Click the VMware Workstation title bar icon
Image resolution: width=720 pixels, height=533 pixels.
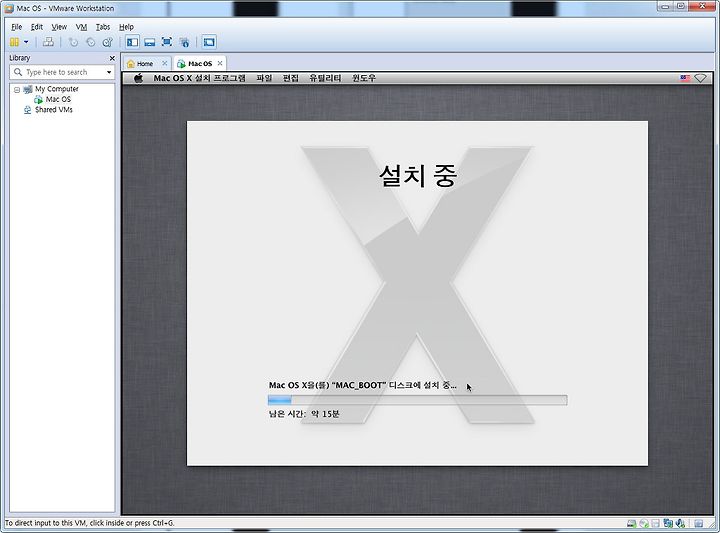coord(8,8)
